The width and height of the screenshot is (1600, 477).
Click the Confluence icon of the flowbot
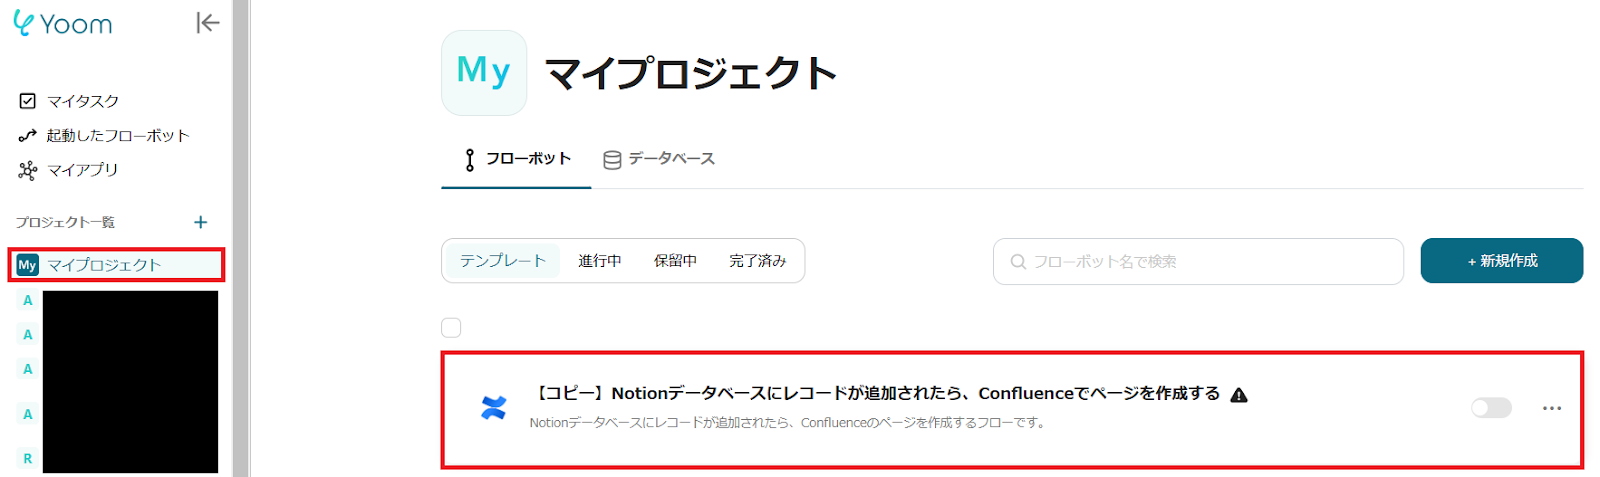pos(494,407)
